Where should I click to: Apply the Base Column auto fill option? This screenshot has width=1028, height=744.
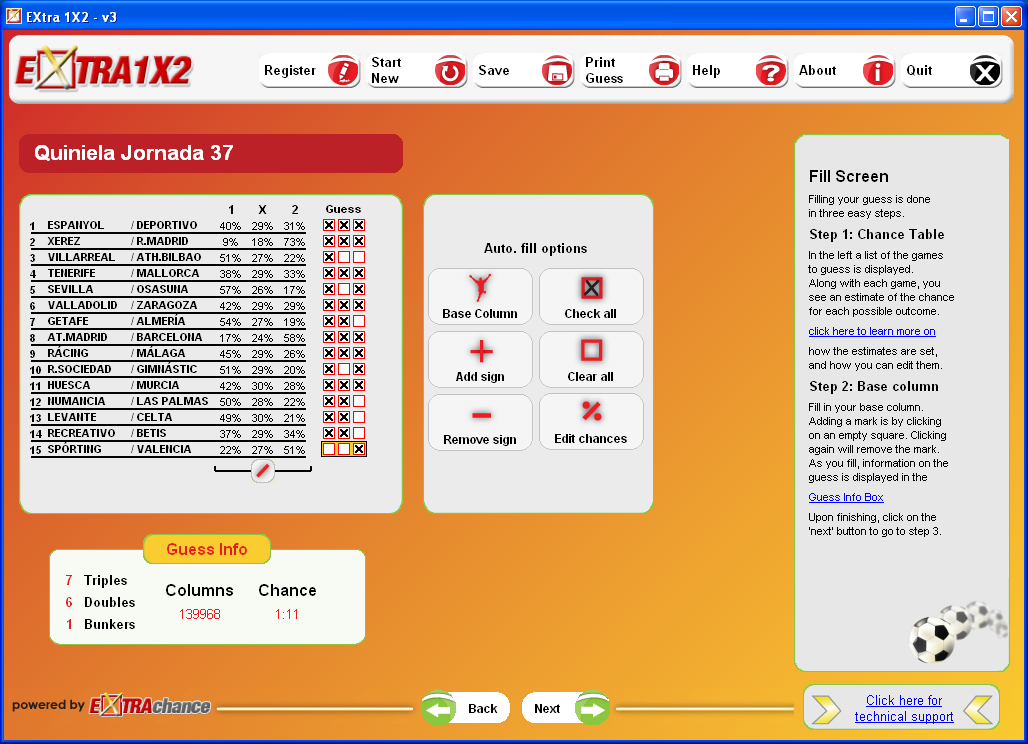pos(480,296)
